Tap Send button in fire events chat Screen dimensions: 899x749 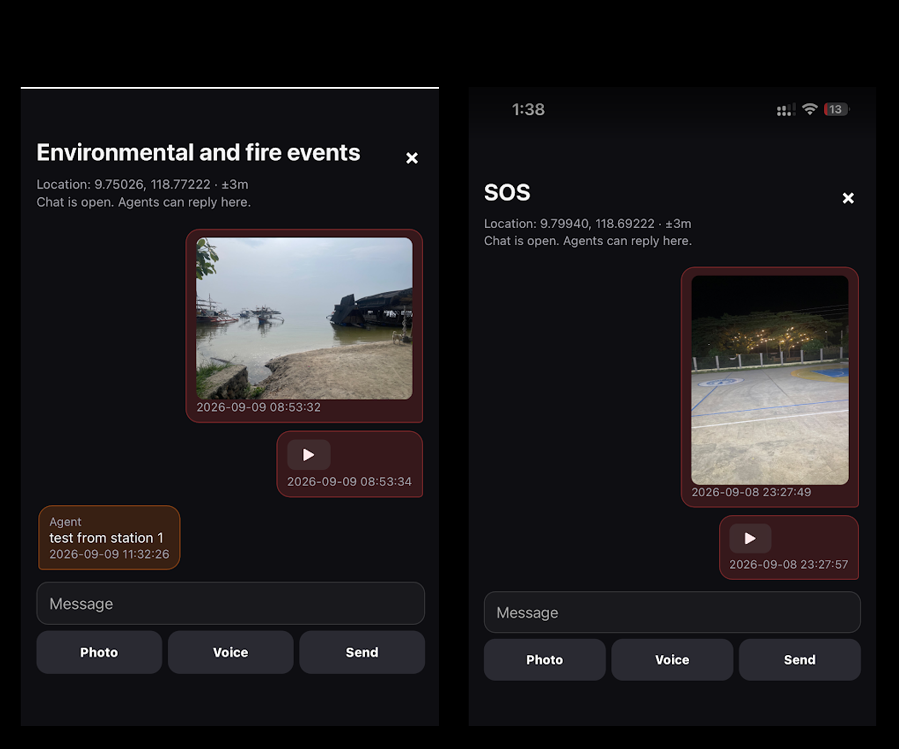pyautogui.click(x=362, y=652)
